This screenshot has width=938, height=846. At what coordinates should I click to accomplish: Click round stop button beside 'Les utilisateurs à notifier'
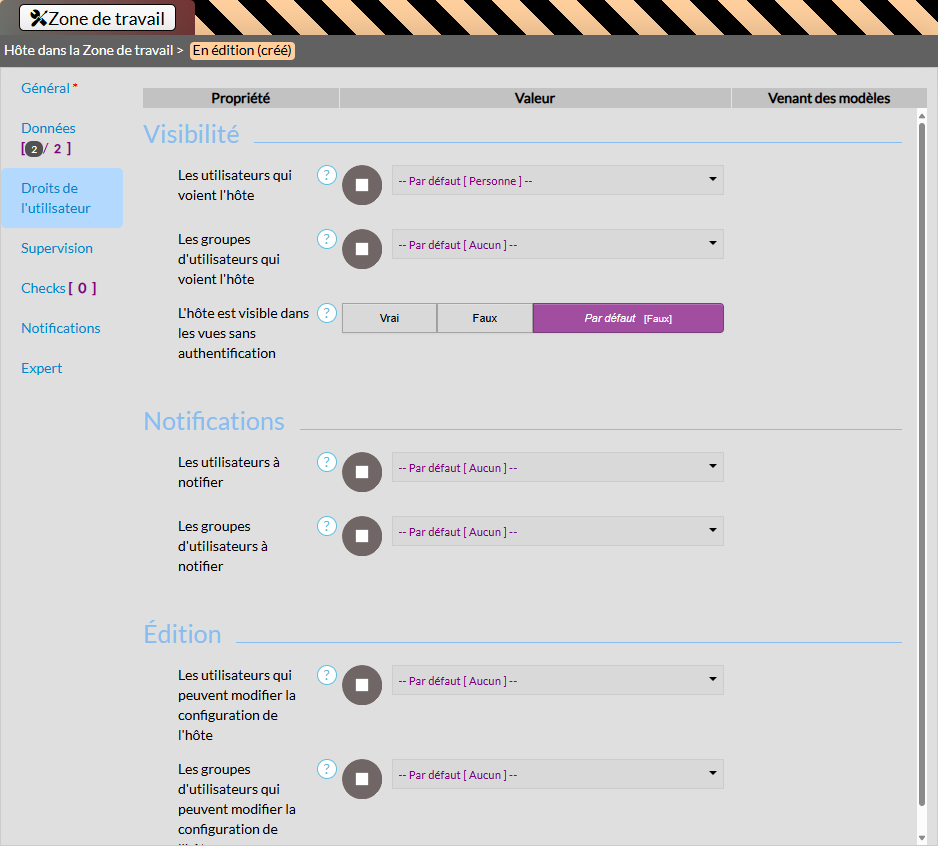(362, 472)
